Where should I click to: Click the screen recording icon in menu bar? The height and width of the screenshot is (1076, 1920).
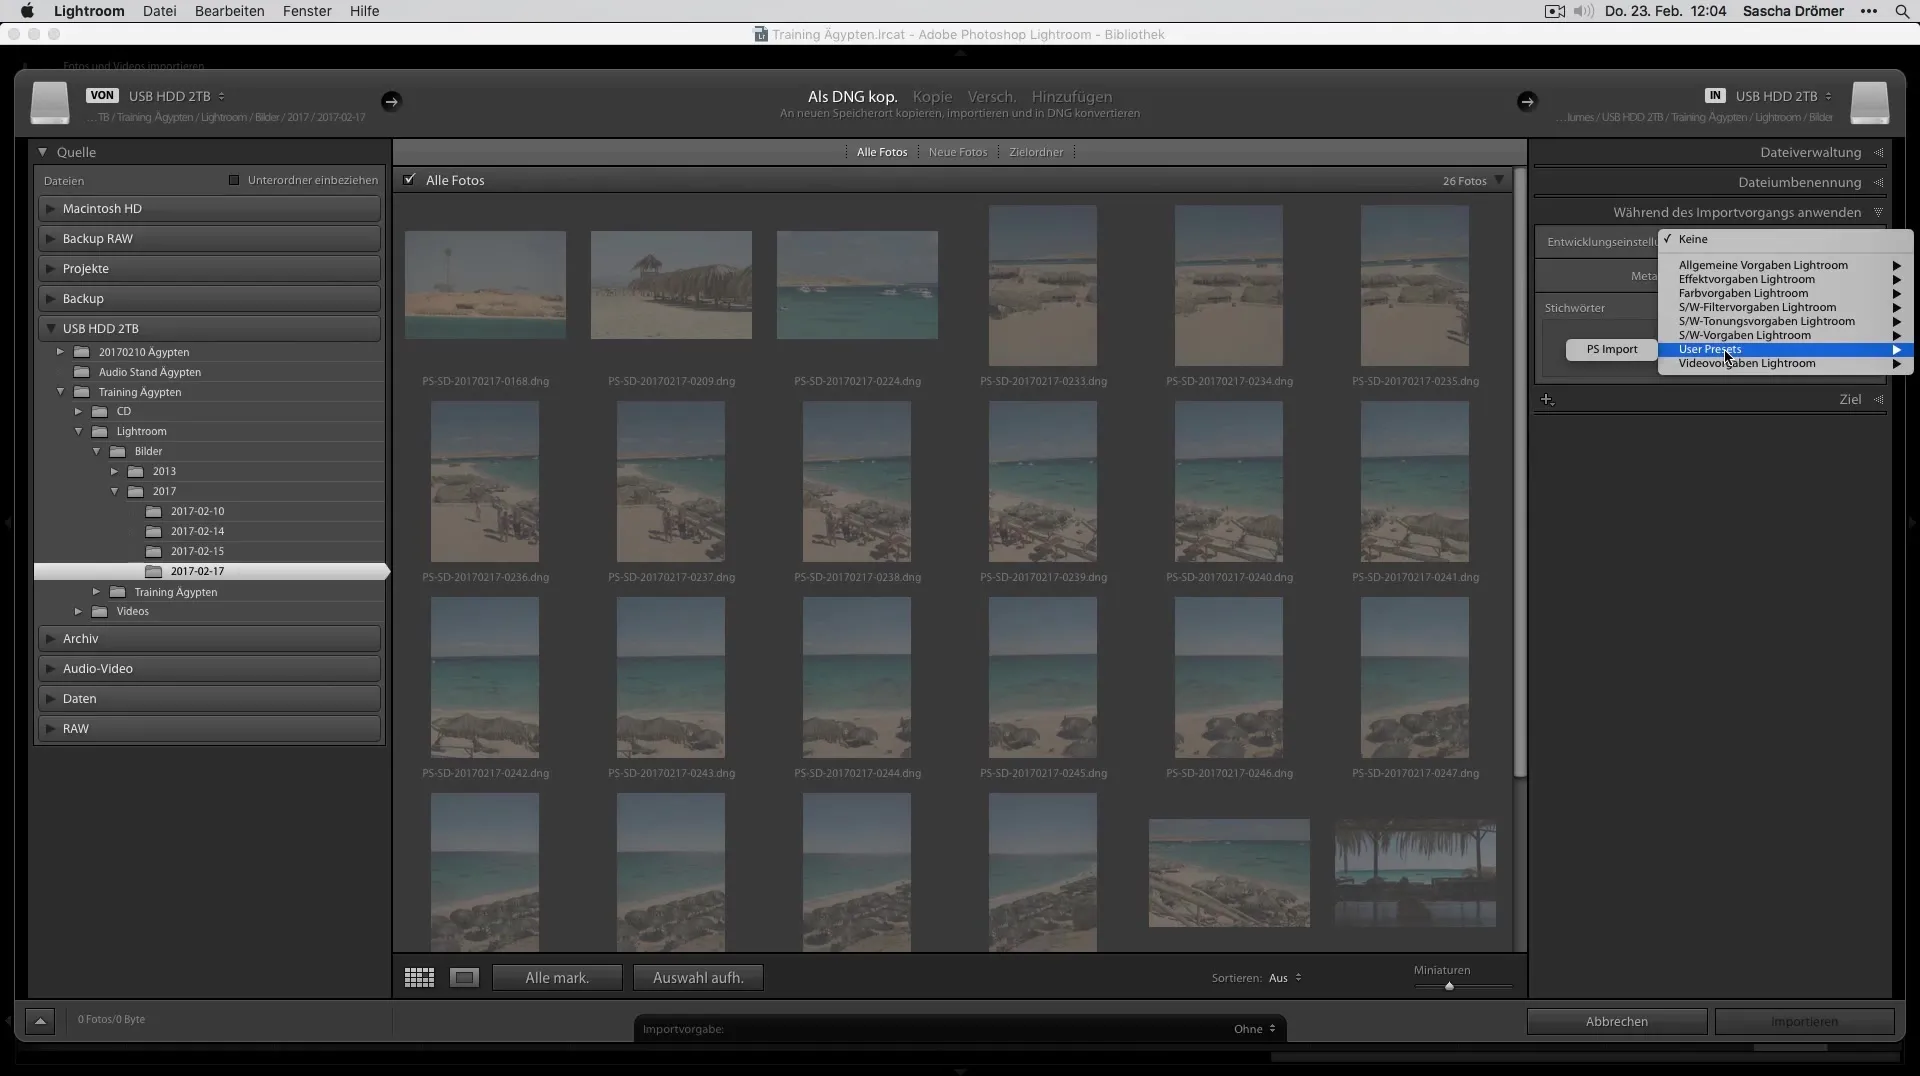[1554, 11]
